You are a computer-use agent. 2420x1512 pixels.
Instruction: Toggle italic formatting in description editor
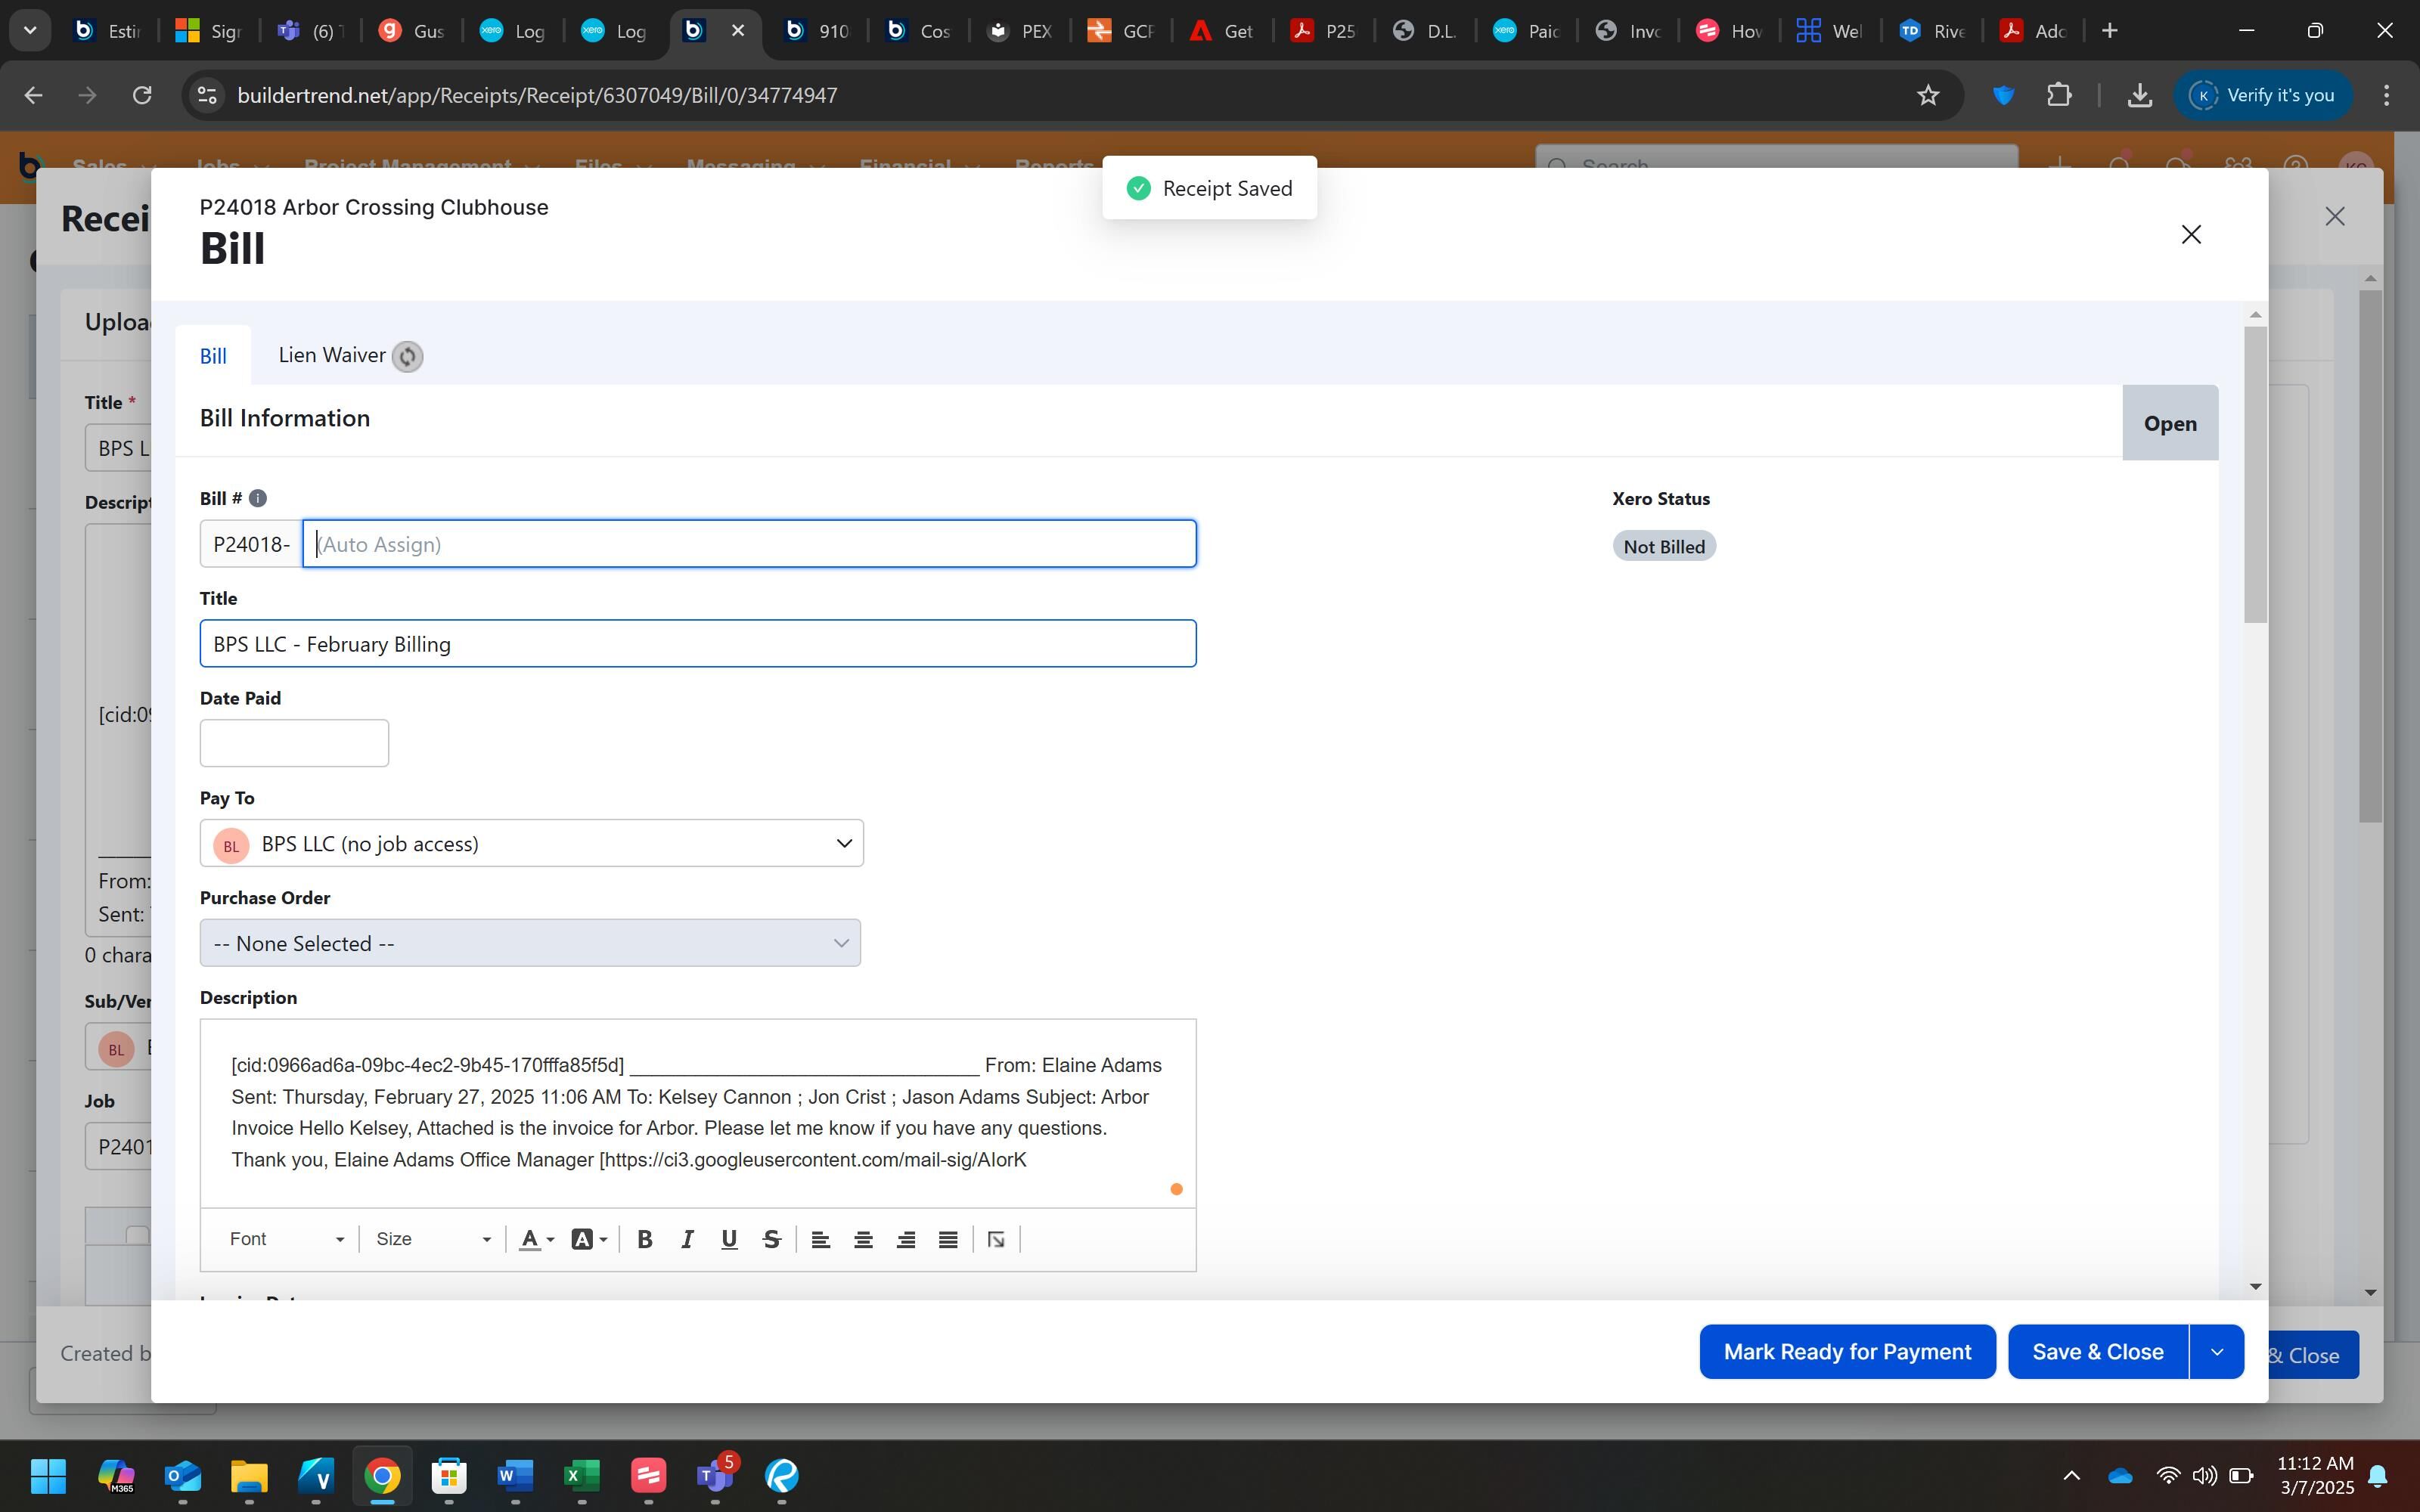coord(687,1240)
